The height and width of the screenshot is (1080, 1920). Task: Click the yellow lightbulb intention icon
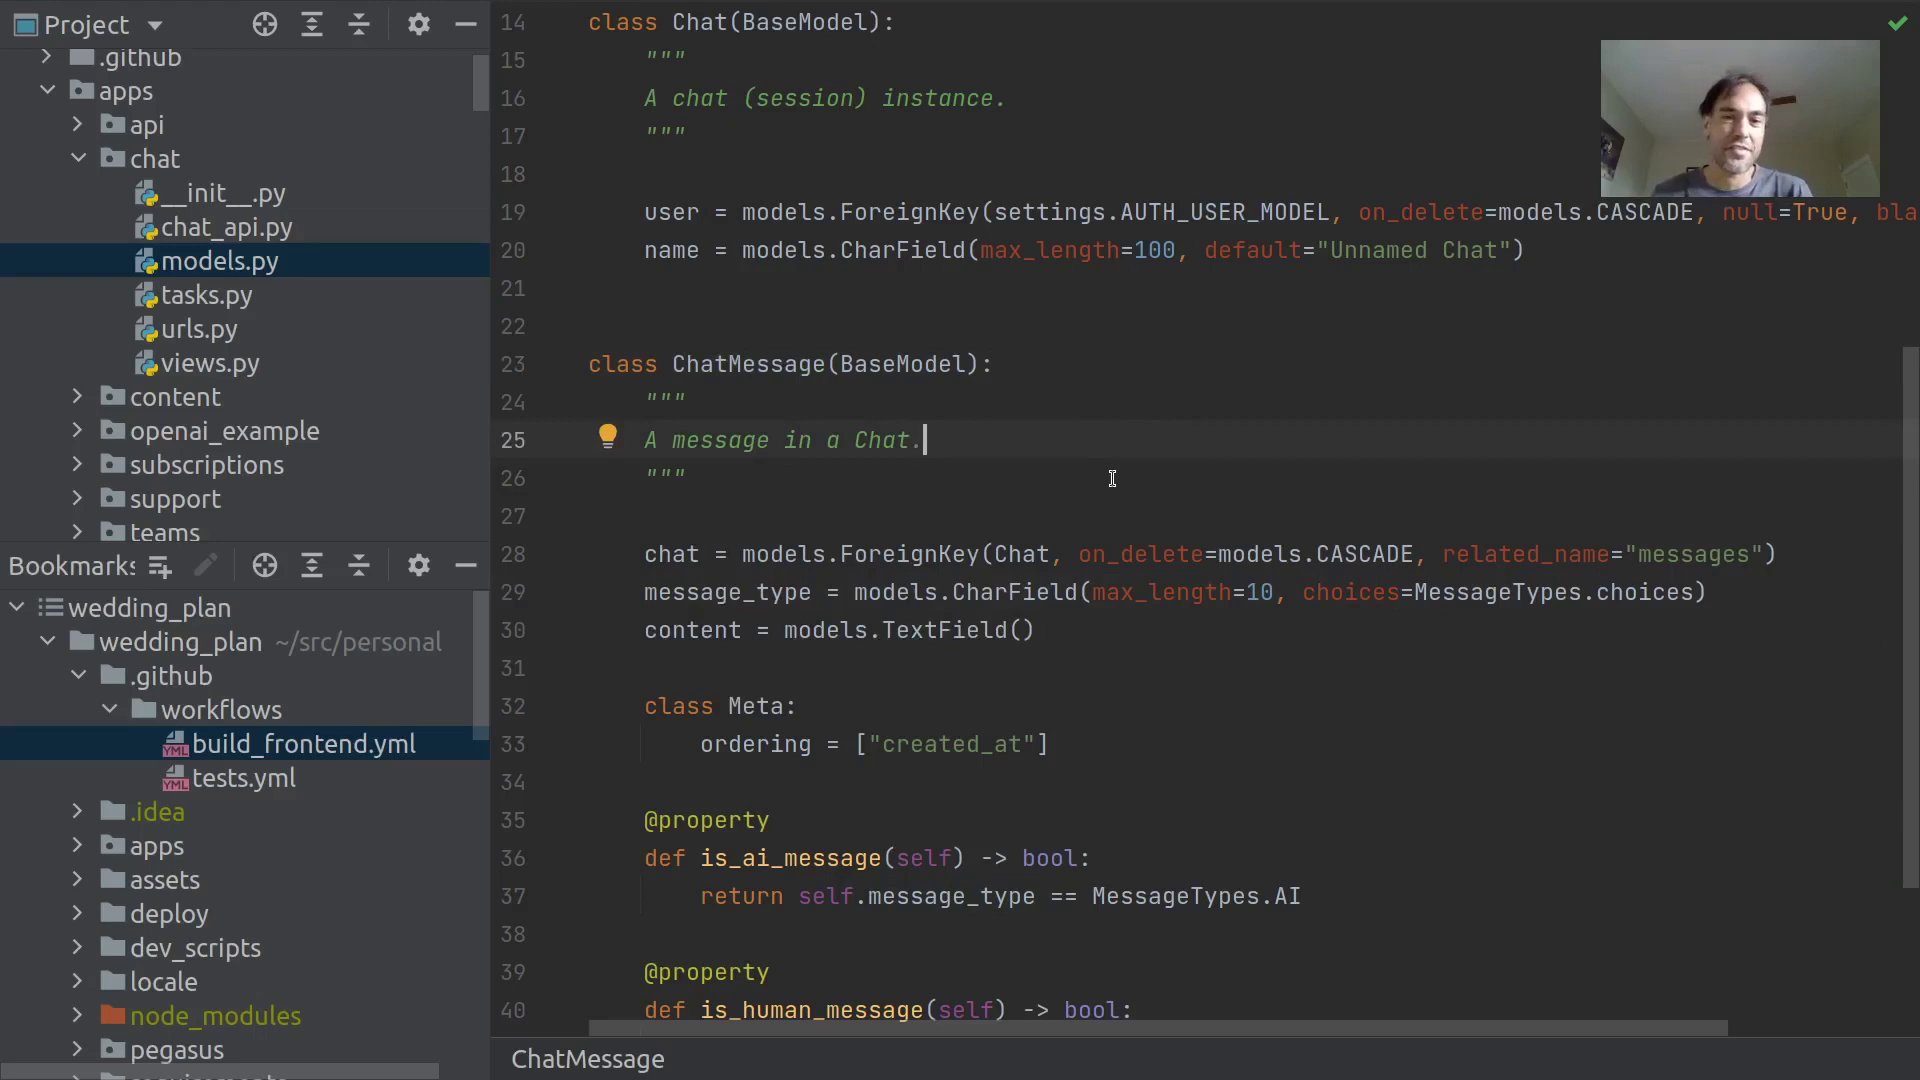[607, 437]
